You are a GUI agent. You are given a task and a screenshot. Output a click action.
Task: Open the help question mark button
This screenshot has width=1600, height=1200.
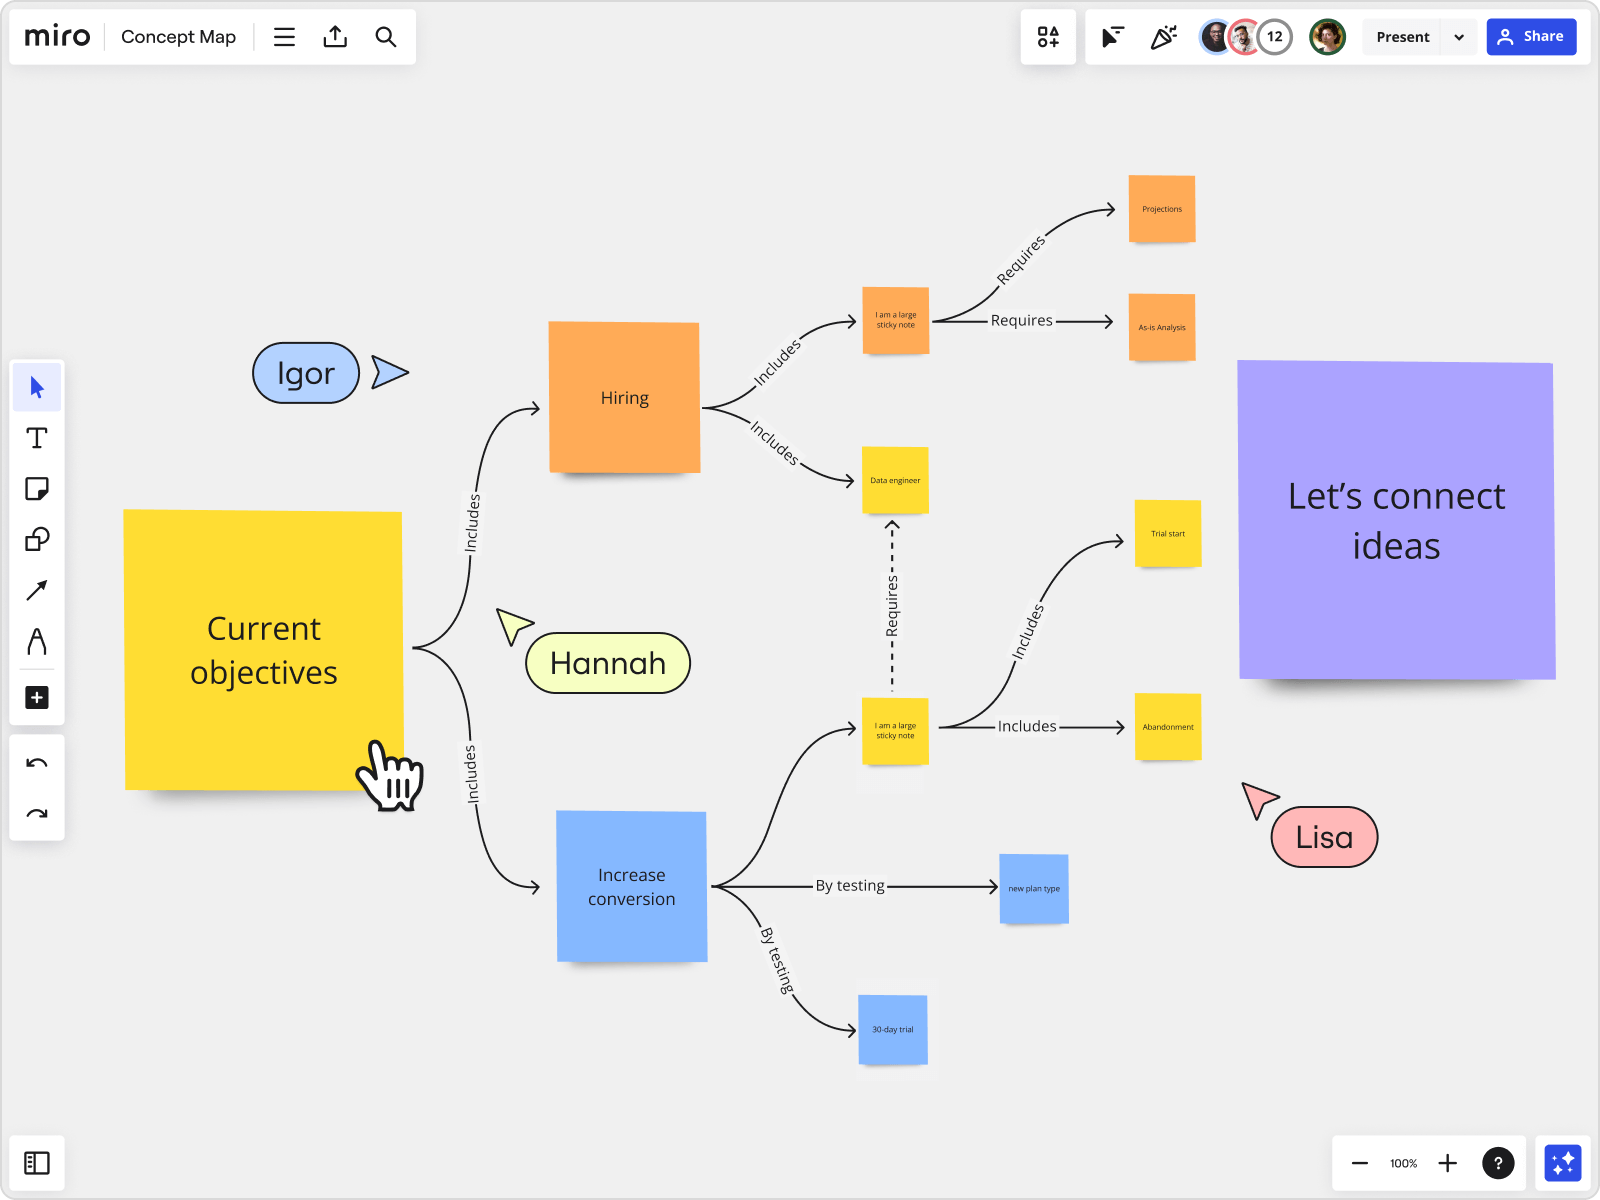point(1499,1162)
